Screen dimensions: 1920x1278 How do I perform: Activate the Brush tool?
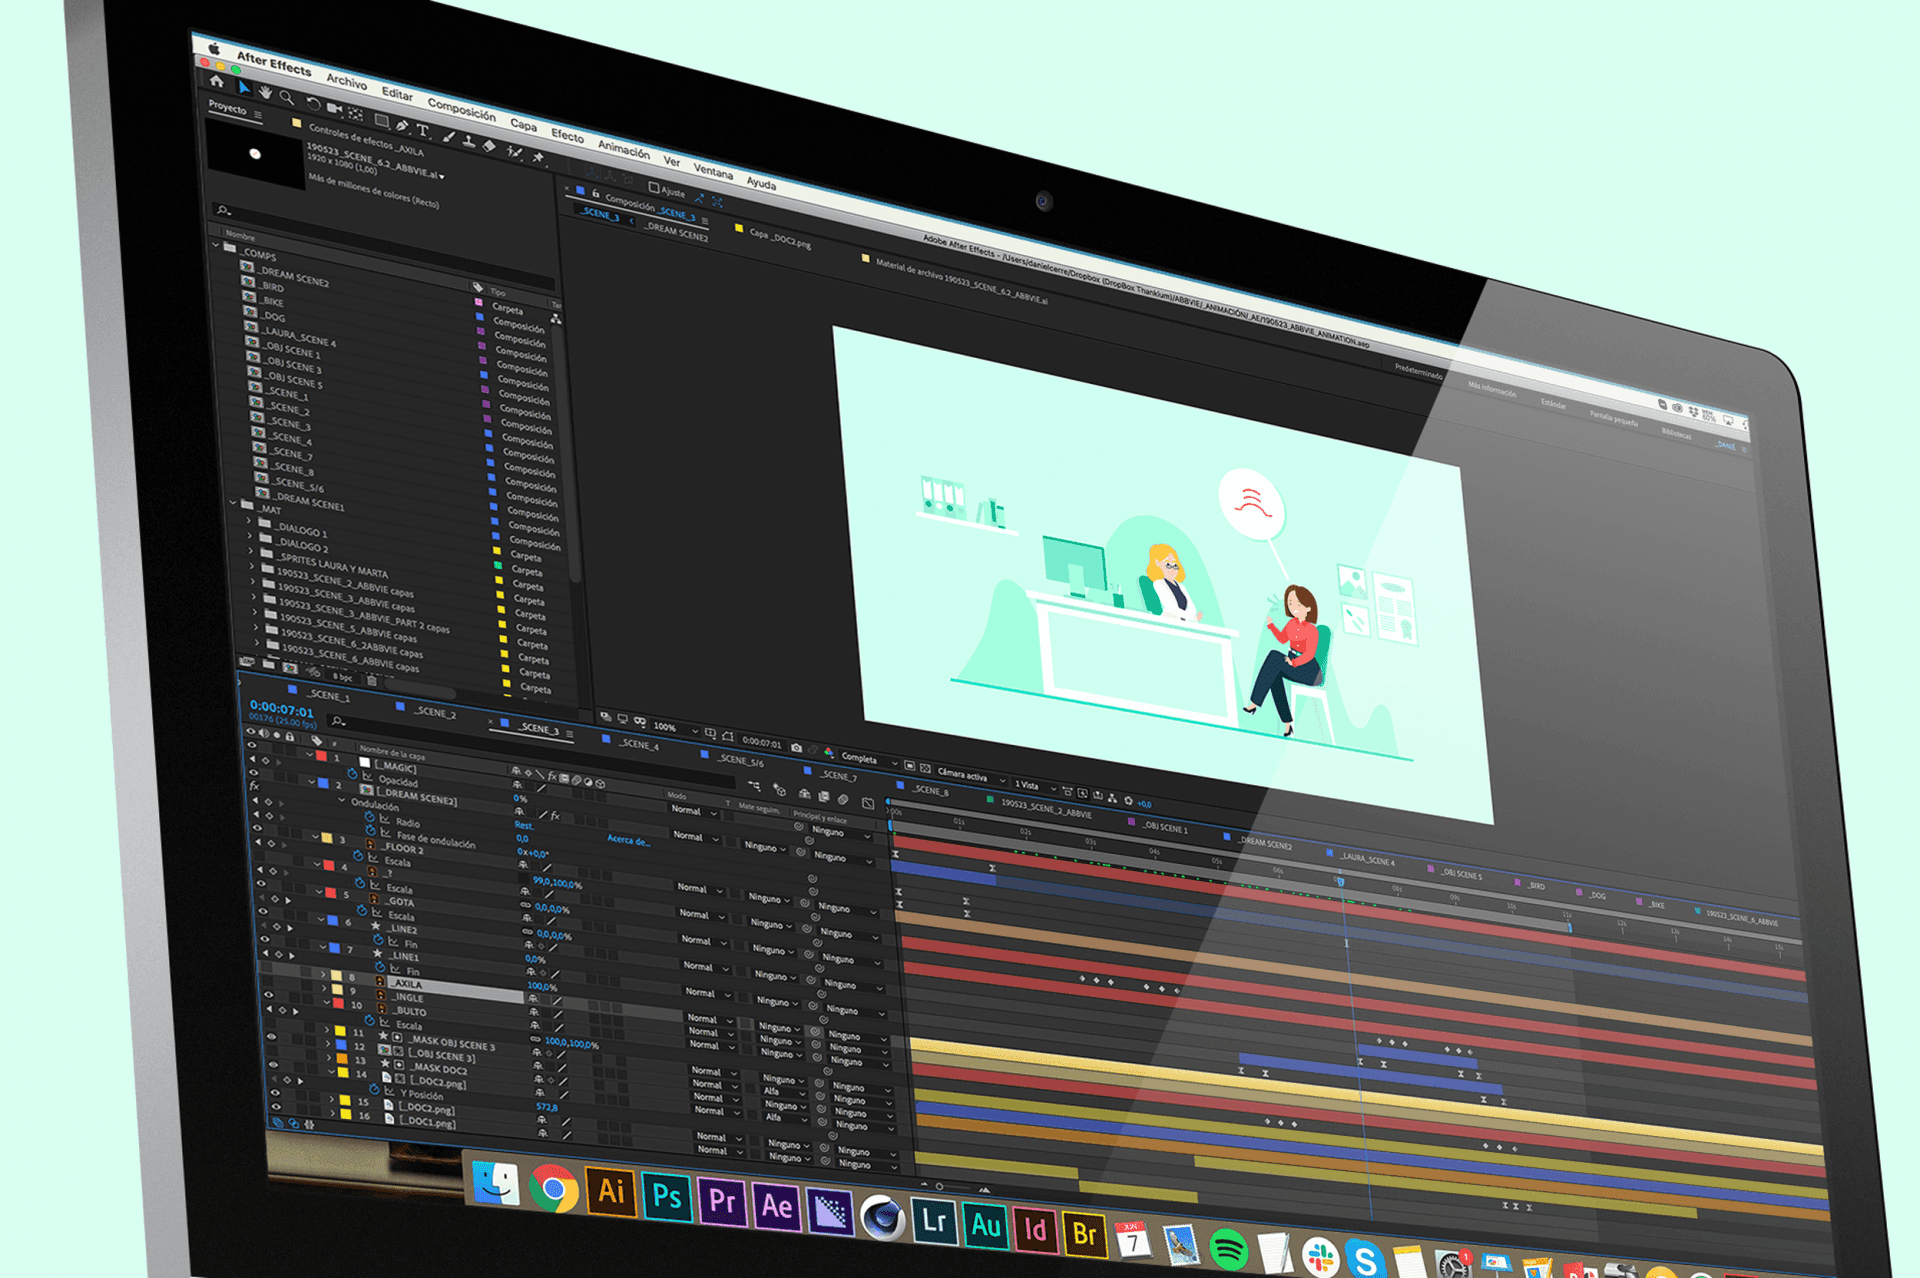[447, 138]
